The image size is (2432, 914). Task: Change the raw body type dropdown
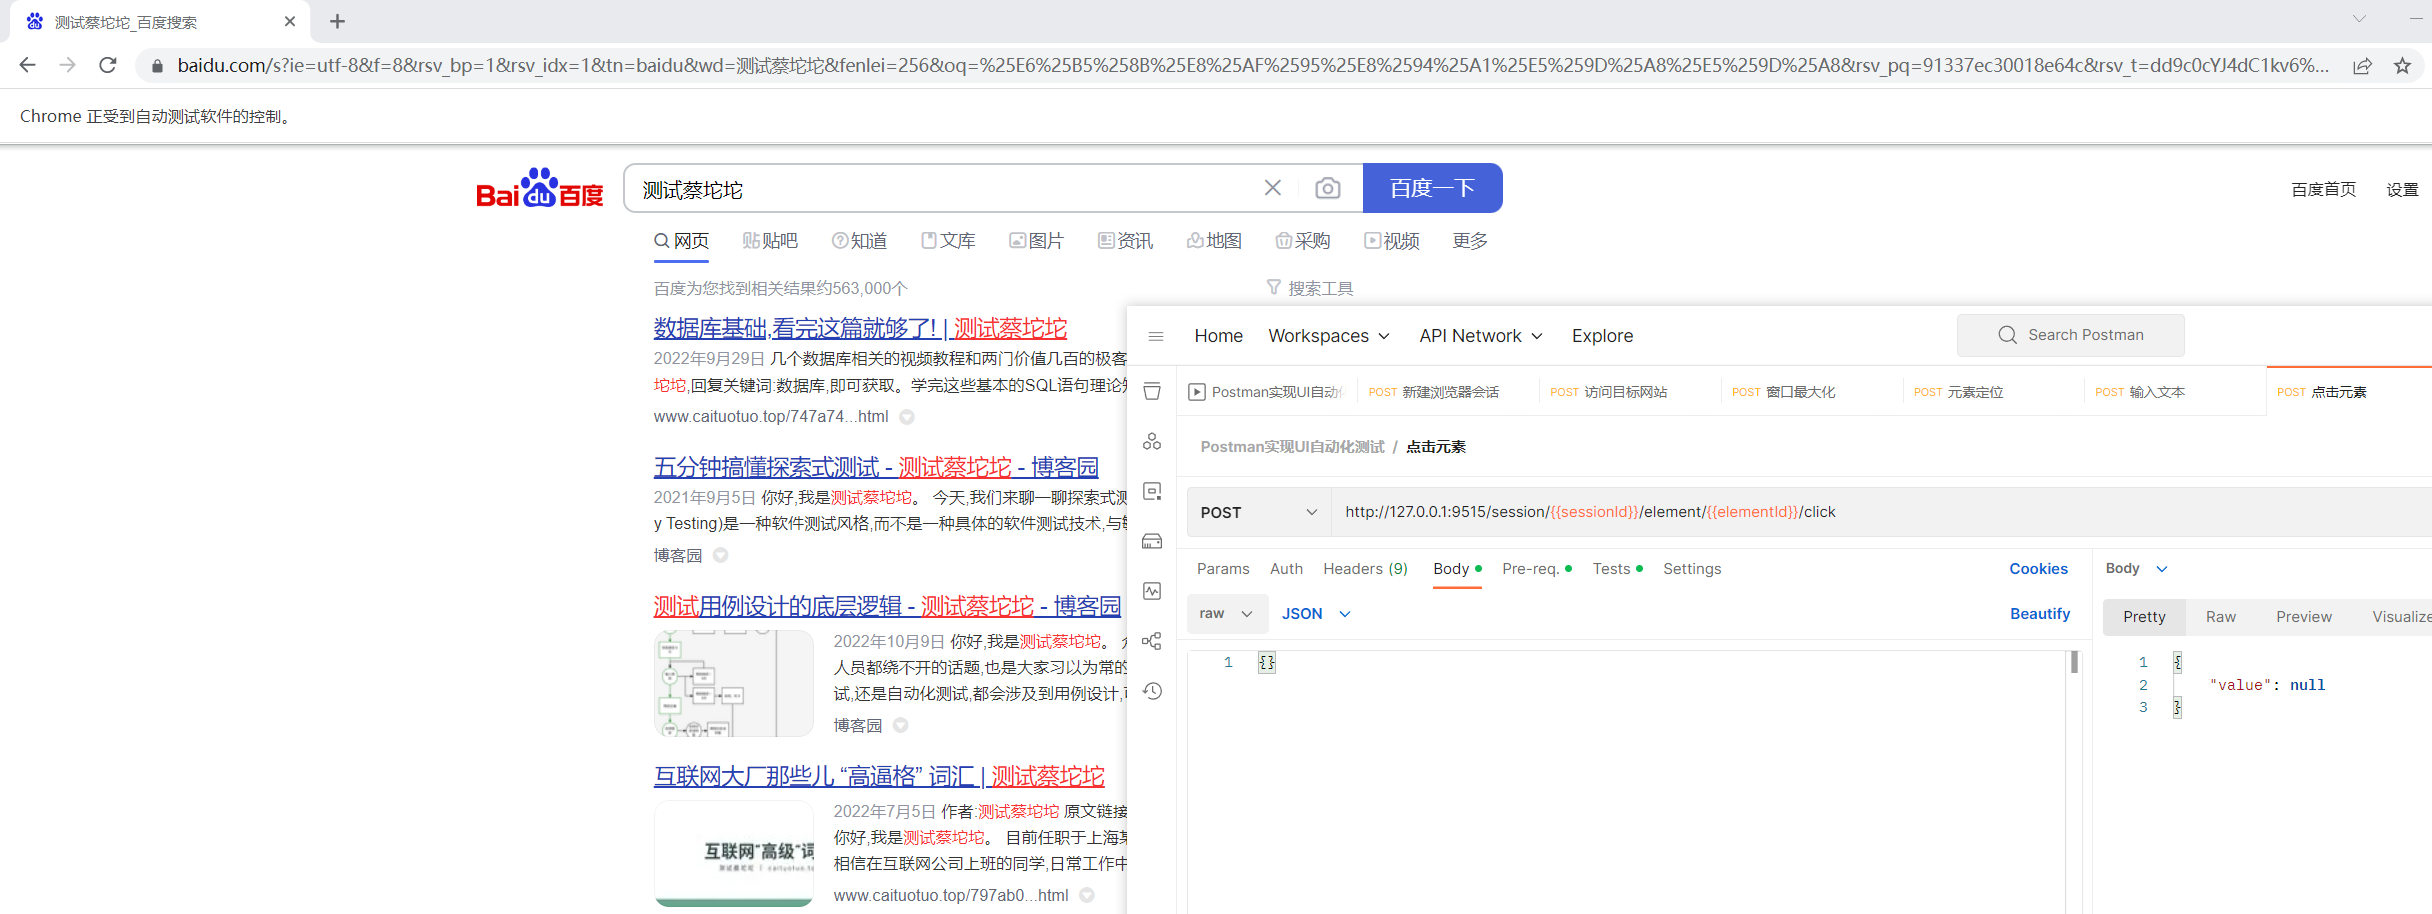pyautogui.click(x=1226, y=614)
